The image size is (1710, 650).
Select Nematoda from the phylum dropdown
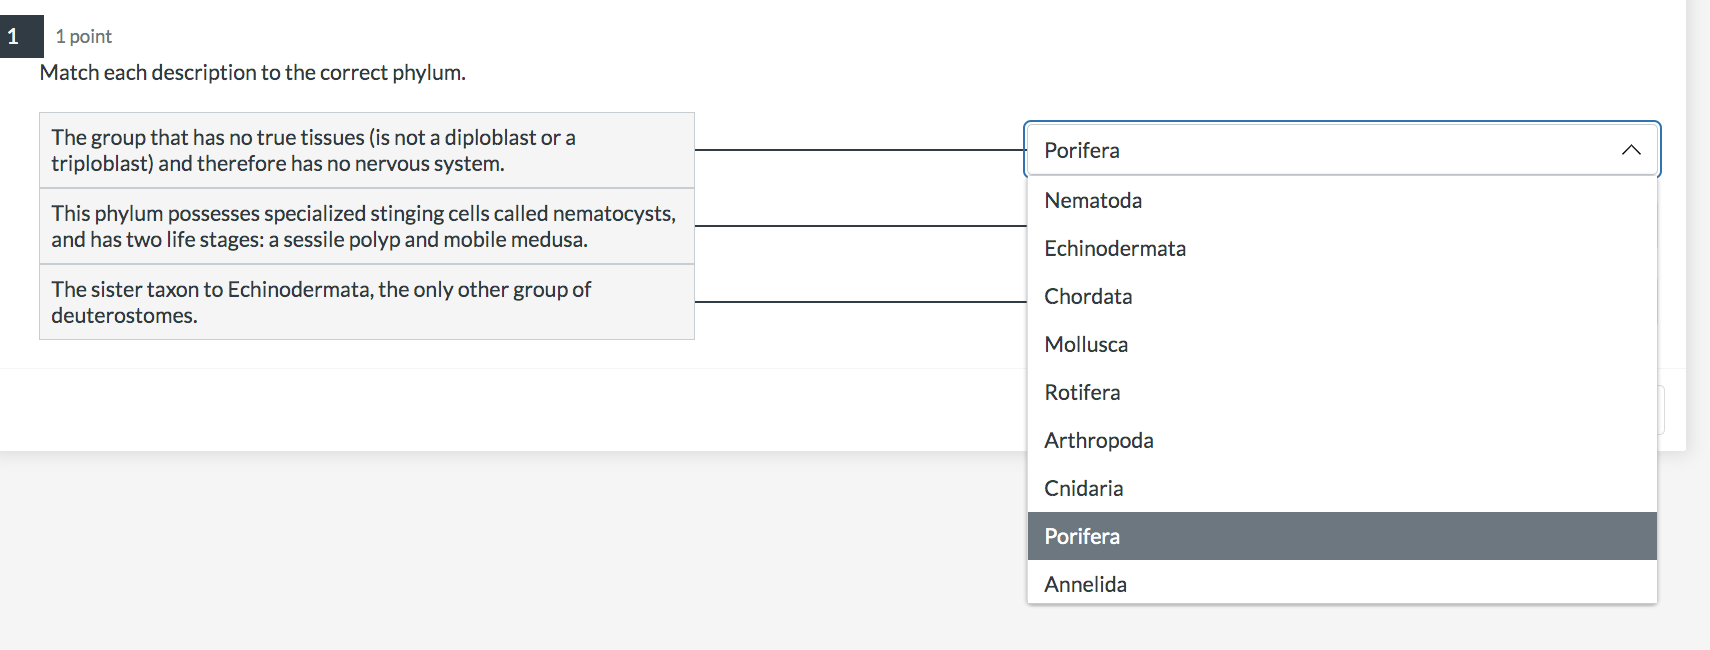1093,200
